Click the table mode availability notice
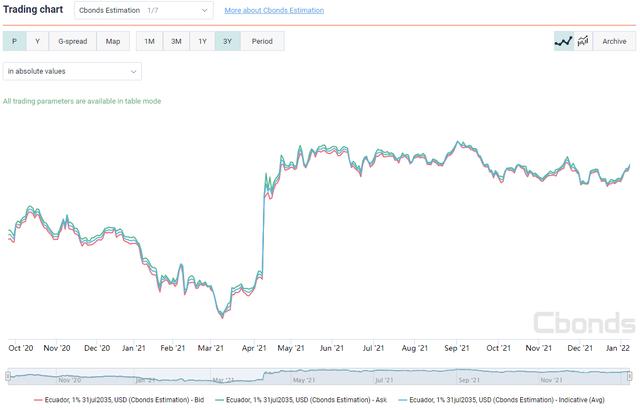Screen dimensions: 640x410 (82, 101)
